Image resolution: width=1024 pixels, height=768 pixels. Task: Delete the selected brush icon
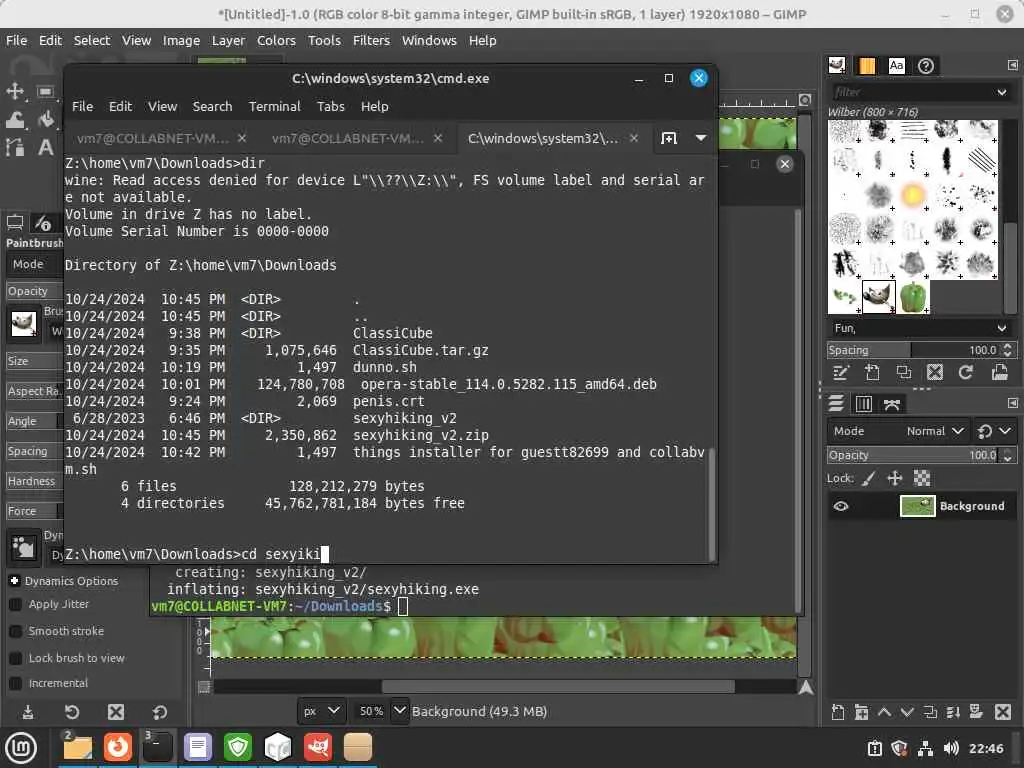point(935,372)
